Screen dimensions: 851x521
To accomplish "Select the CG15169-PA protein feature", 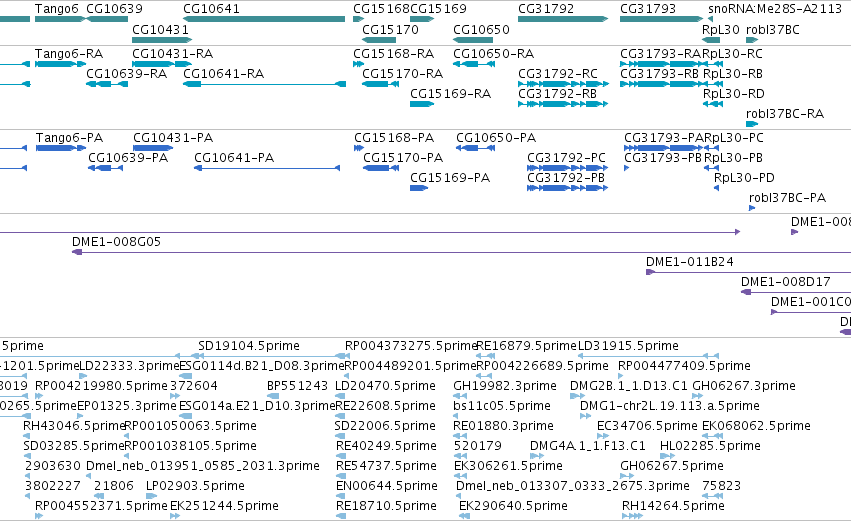I will click(419, 188).
